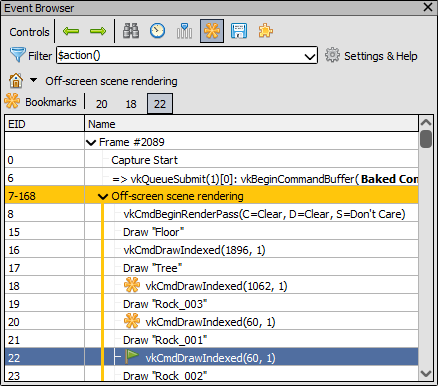This screenshot has width=438, height=386.
Task: Click the yellow puzzle piece extensions icon
Action: 266,31
